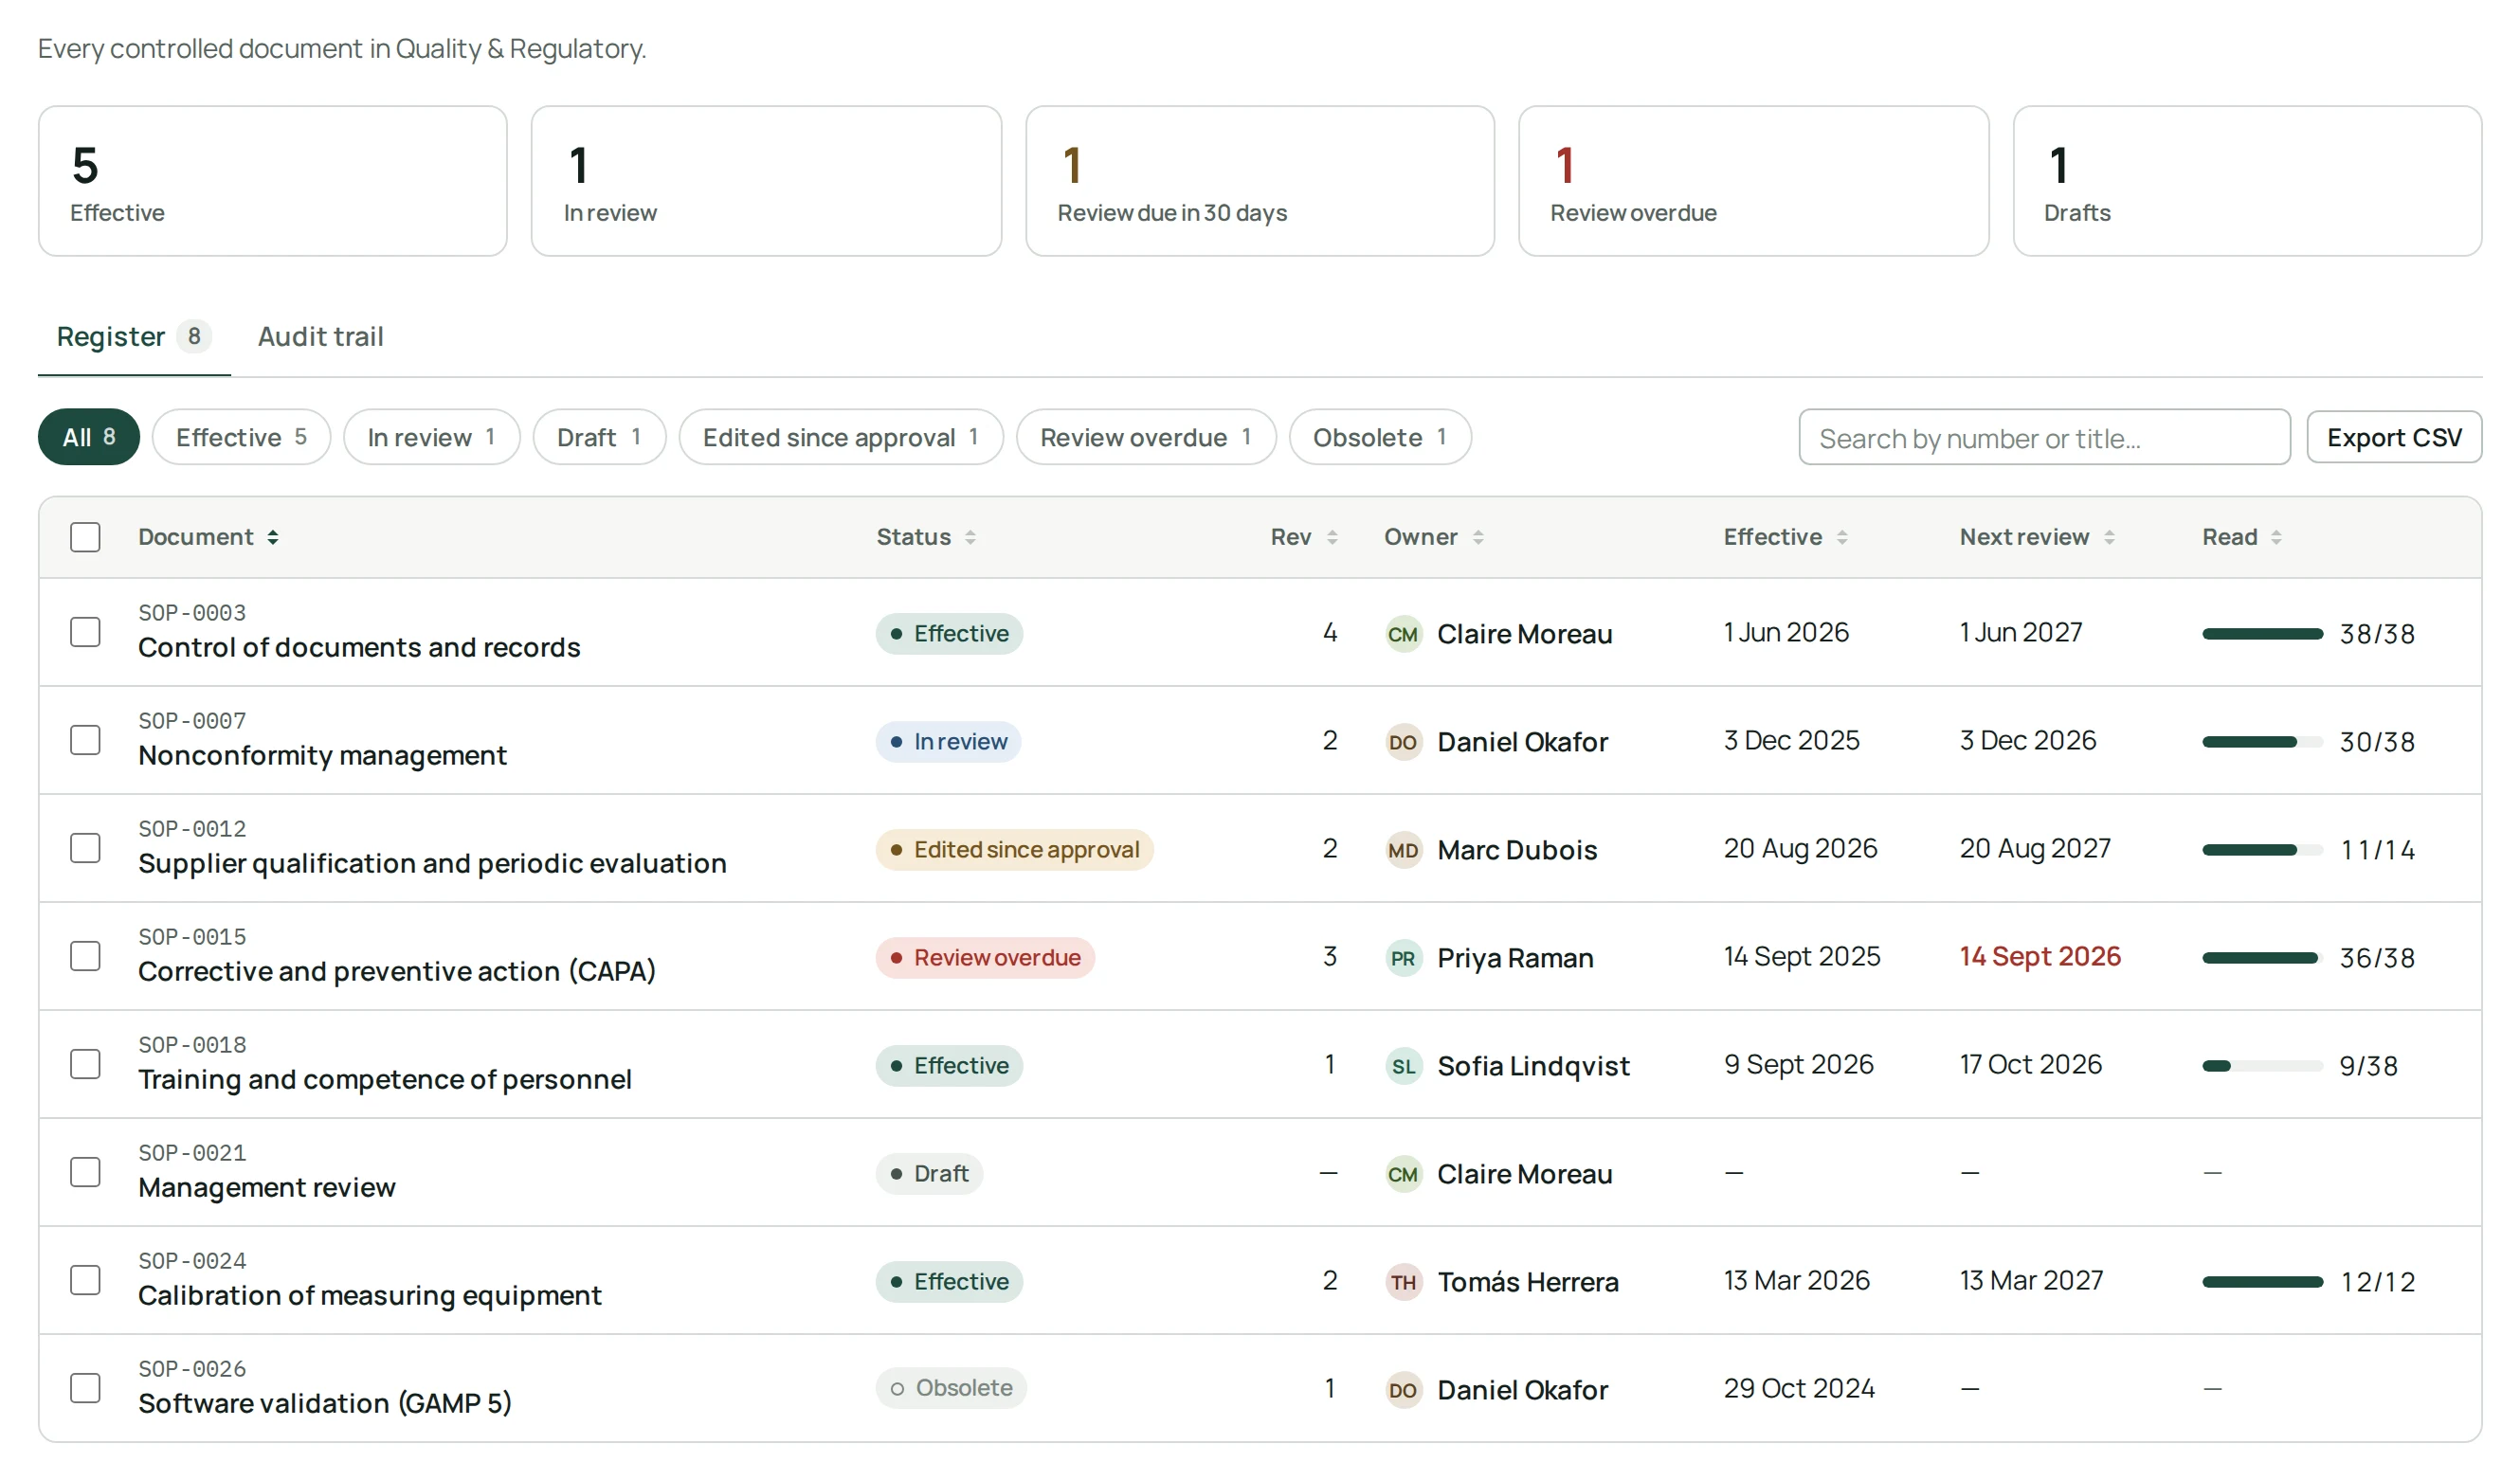Show only the Draft filter

tap(599, 437)
